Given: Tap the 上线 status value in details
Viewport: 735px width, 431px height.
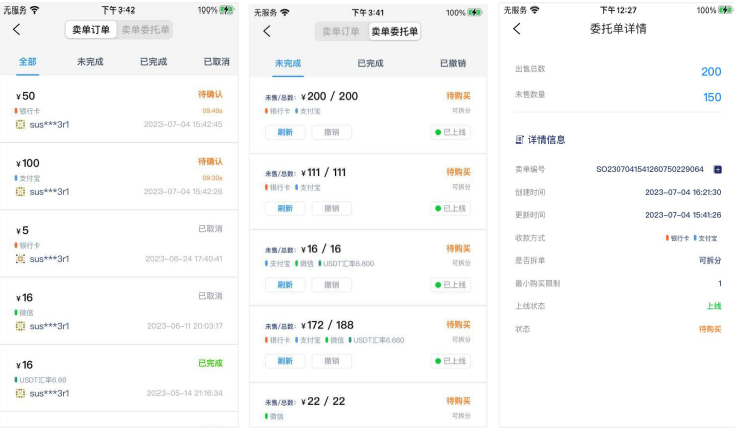Looking at the screenshot, I should tap(714, 306).
